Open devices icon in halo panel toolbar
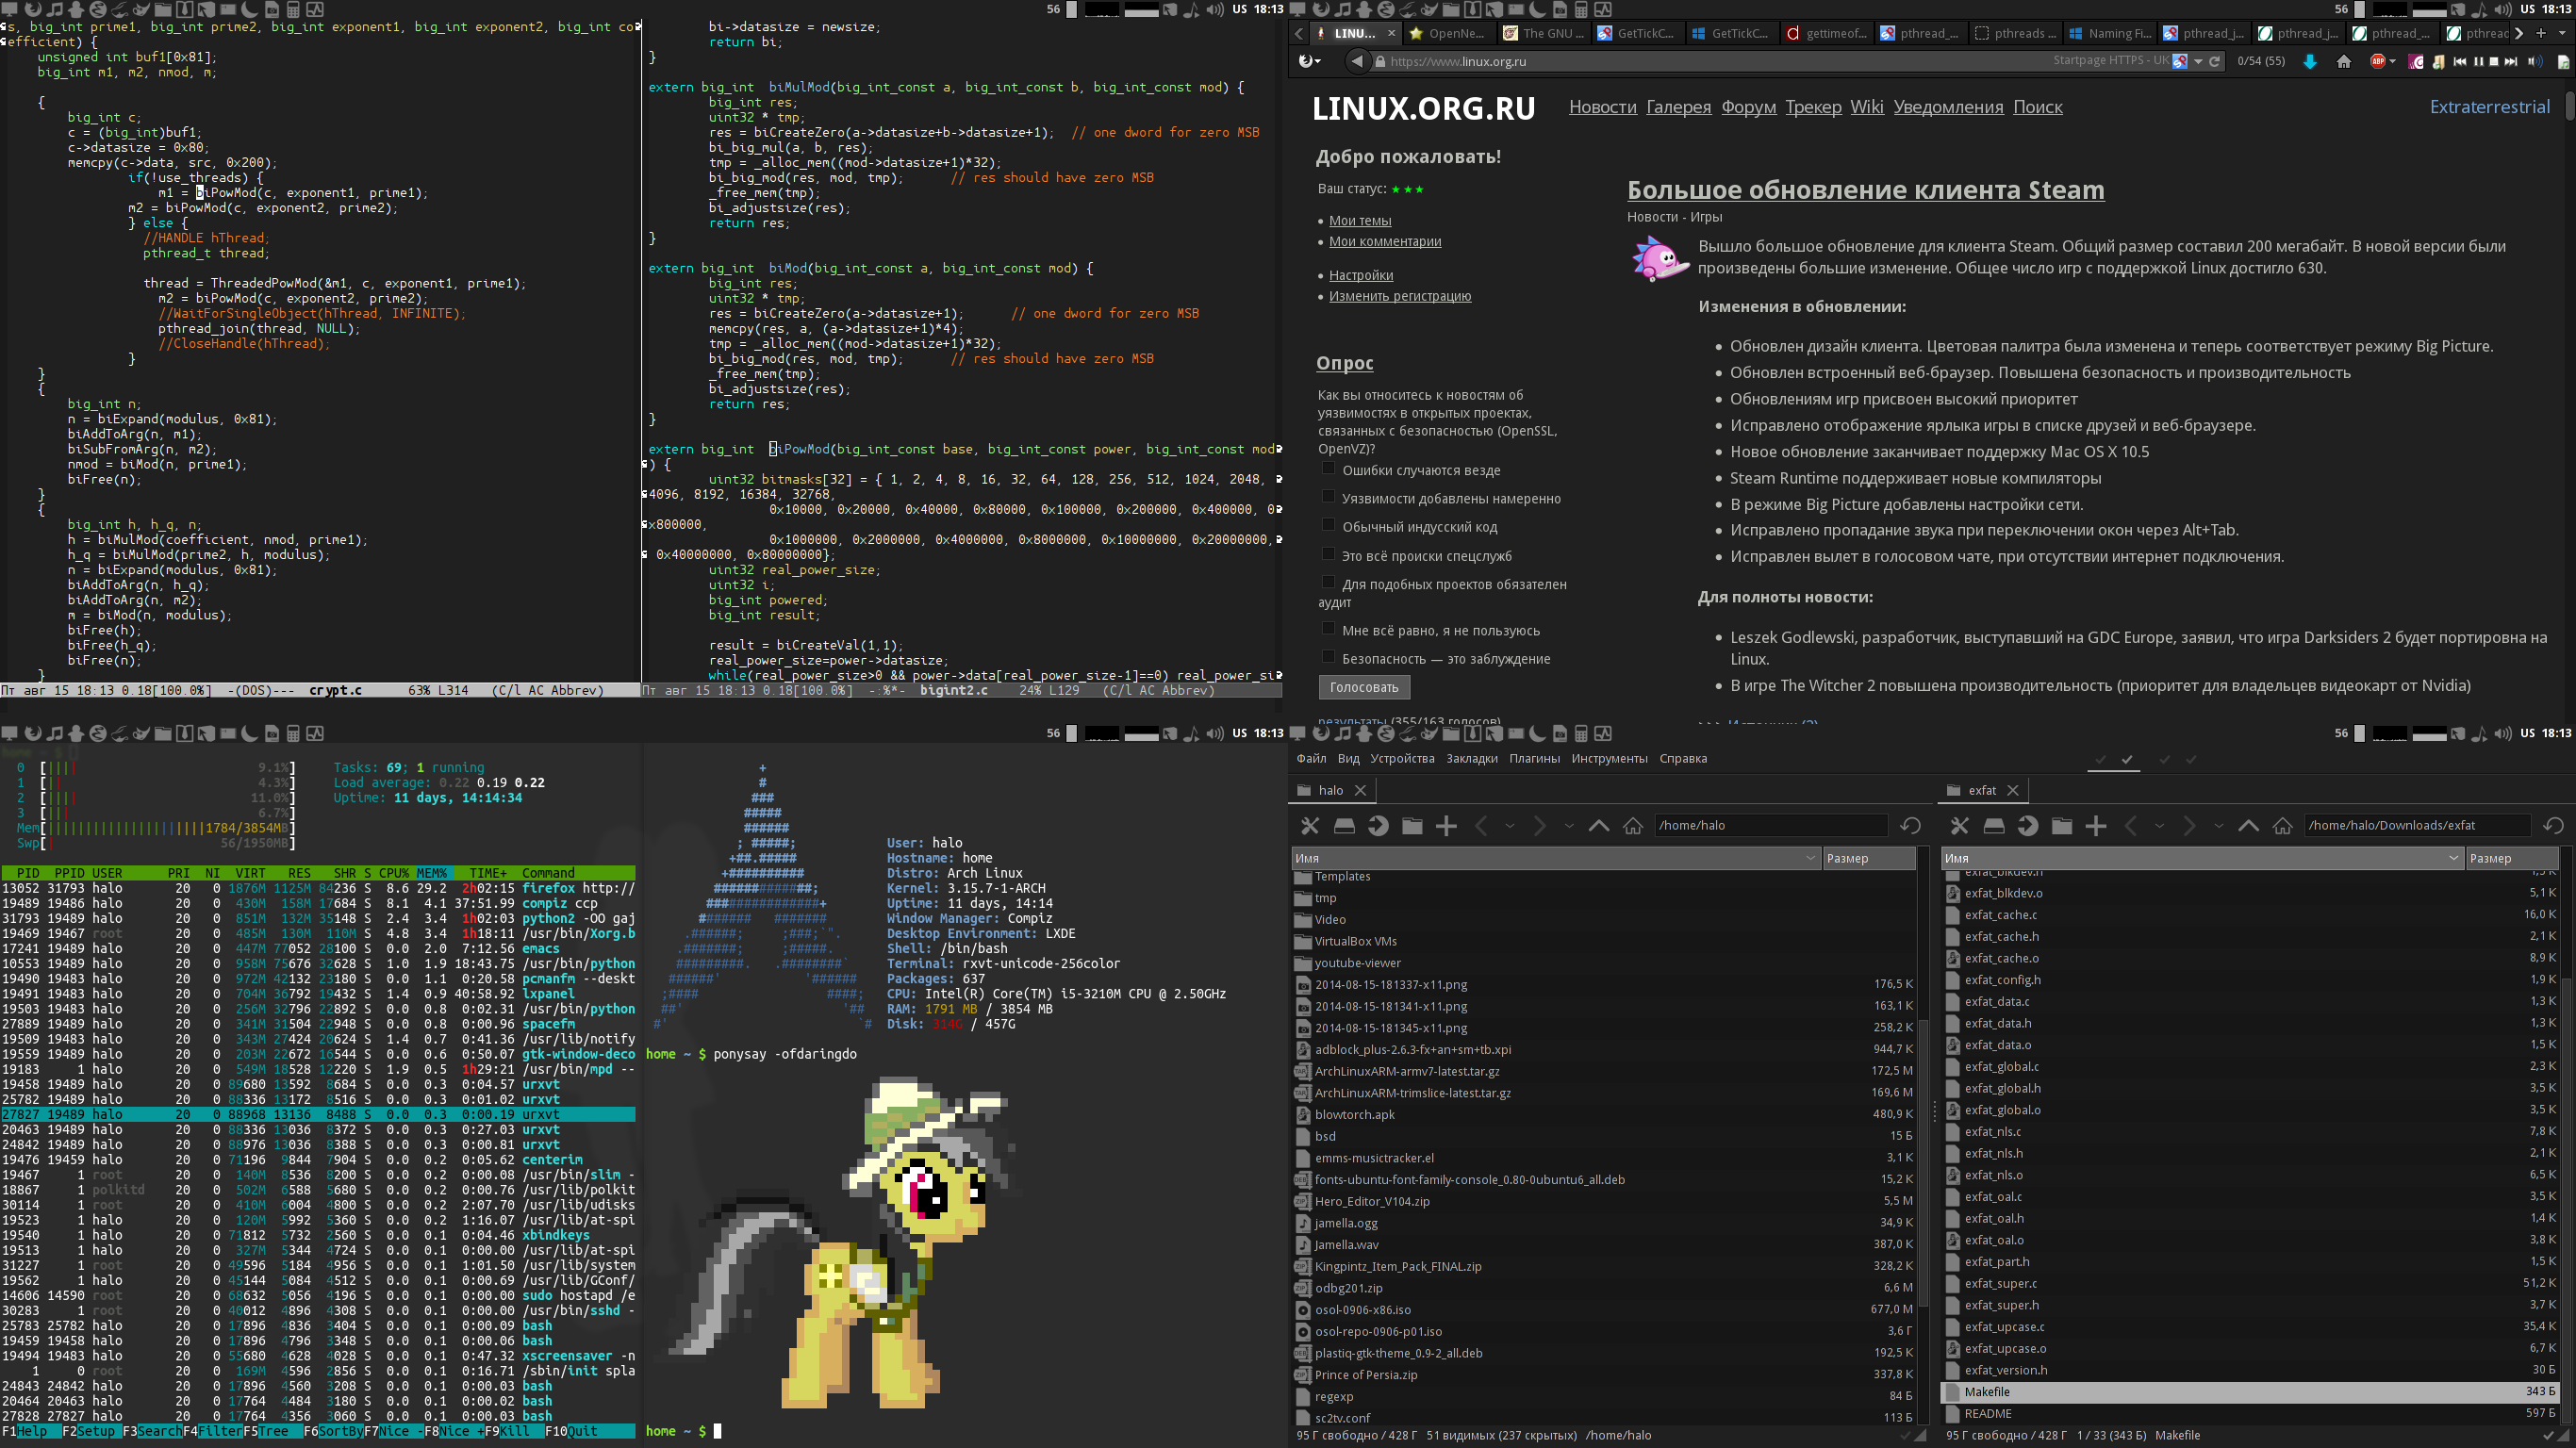 pyautogui.click(x=1344, y=825)
